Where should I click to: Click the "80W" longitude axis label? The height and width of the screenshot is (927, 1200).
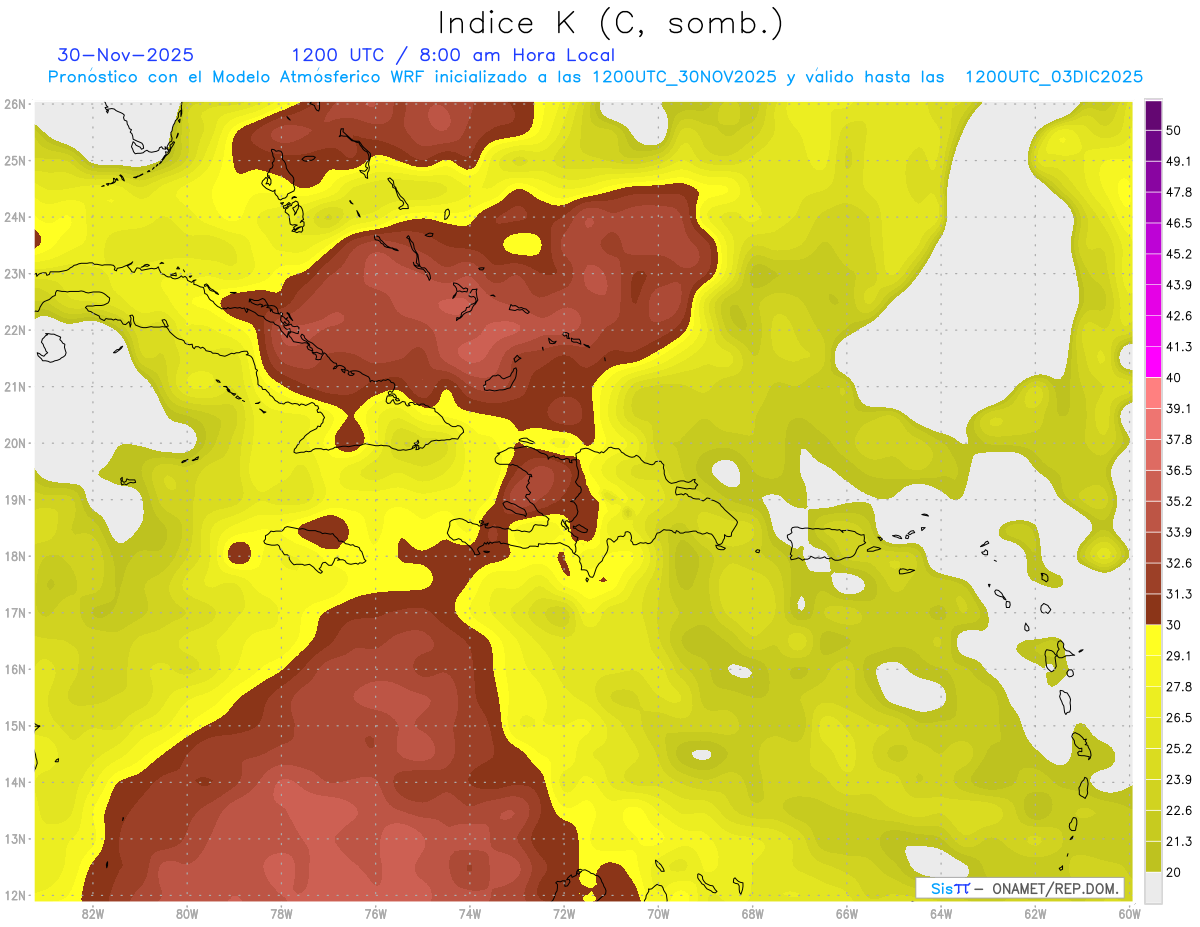coord(187,913)
